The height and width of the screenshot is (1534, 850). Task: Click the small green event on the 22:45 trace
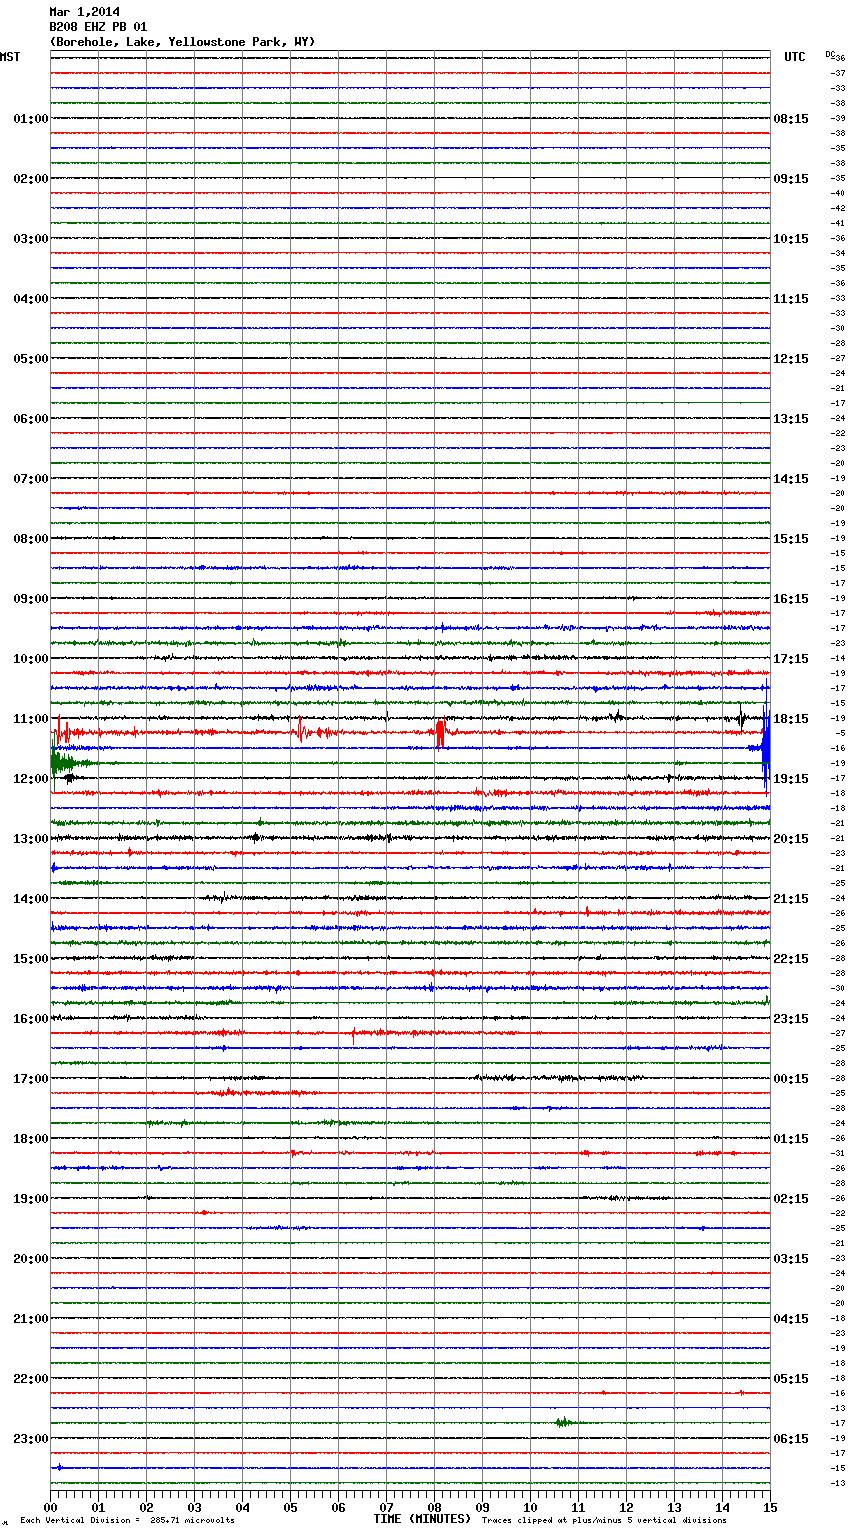click(x=564, y=1422)
